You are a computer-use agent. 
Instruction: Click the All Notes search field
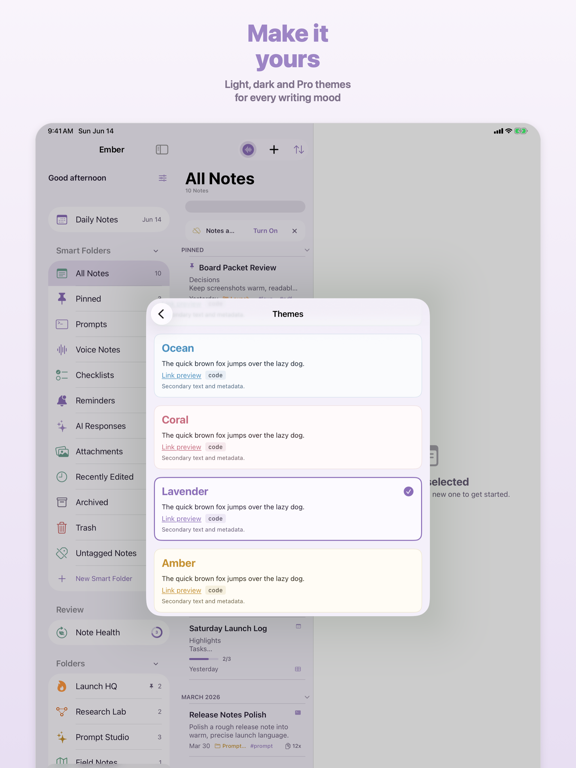pos(245,206)
